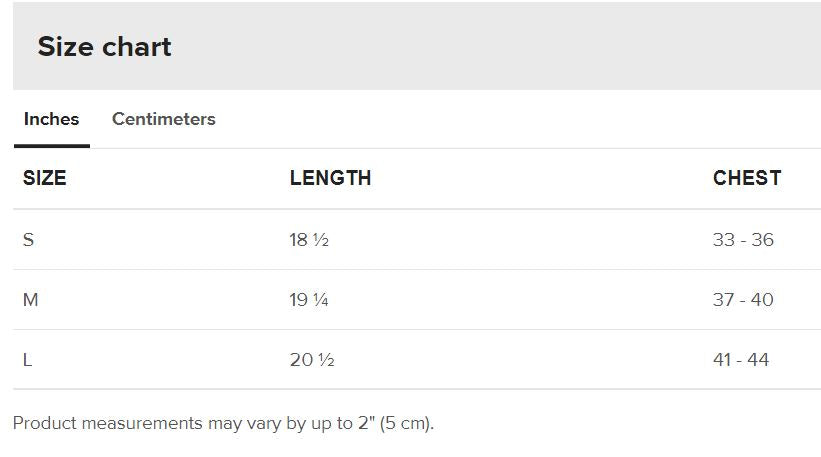Click the product measurements disclaimer text
This screenshot has width=821, height=457.
tap(224, 423)
